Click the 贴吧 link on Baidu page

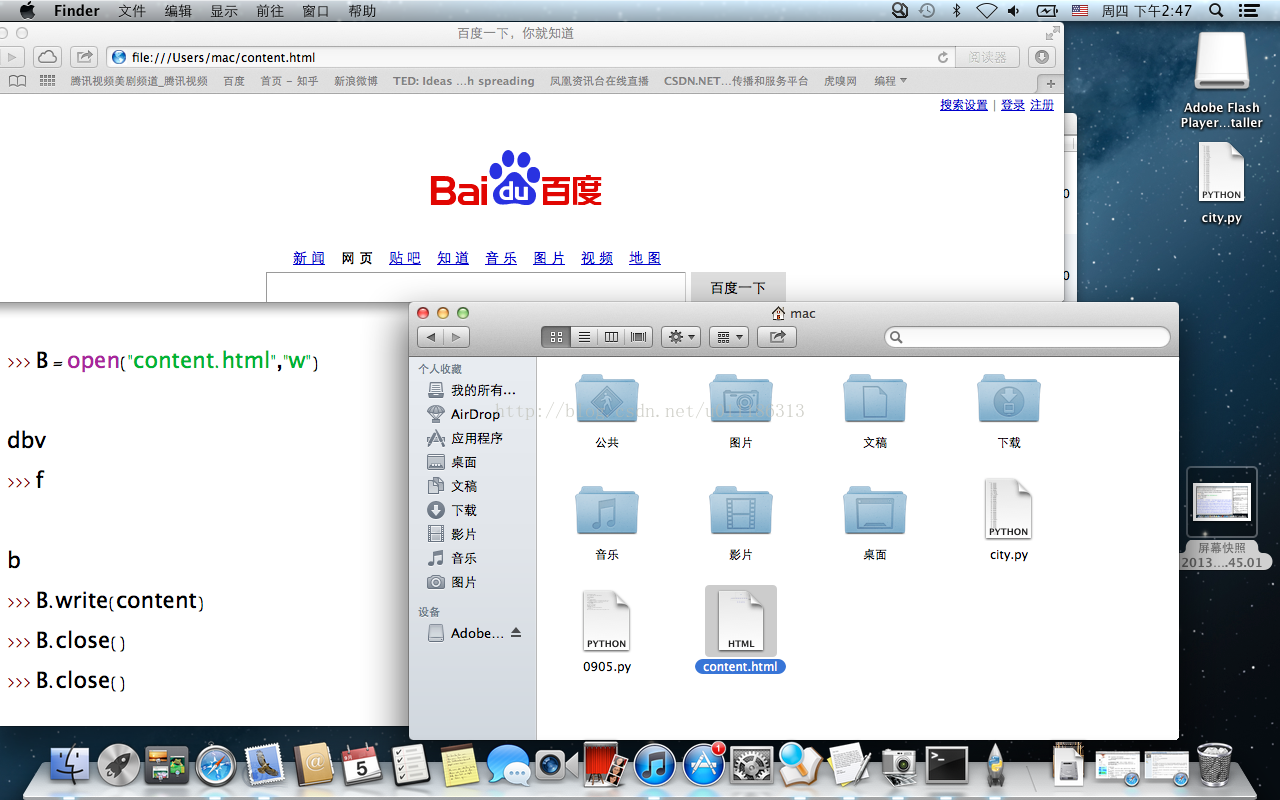click(405, 258)
